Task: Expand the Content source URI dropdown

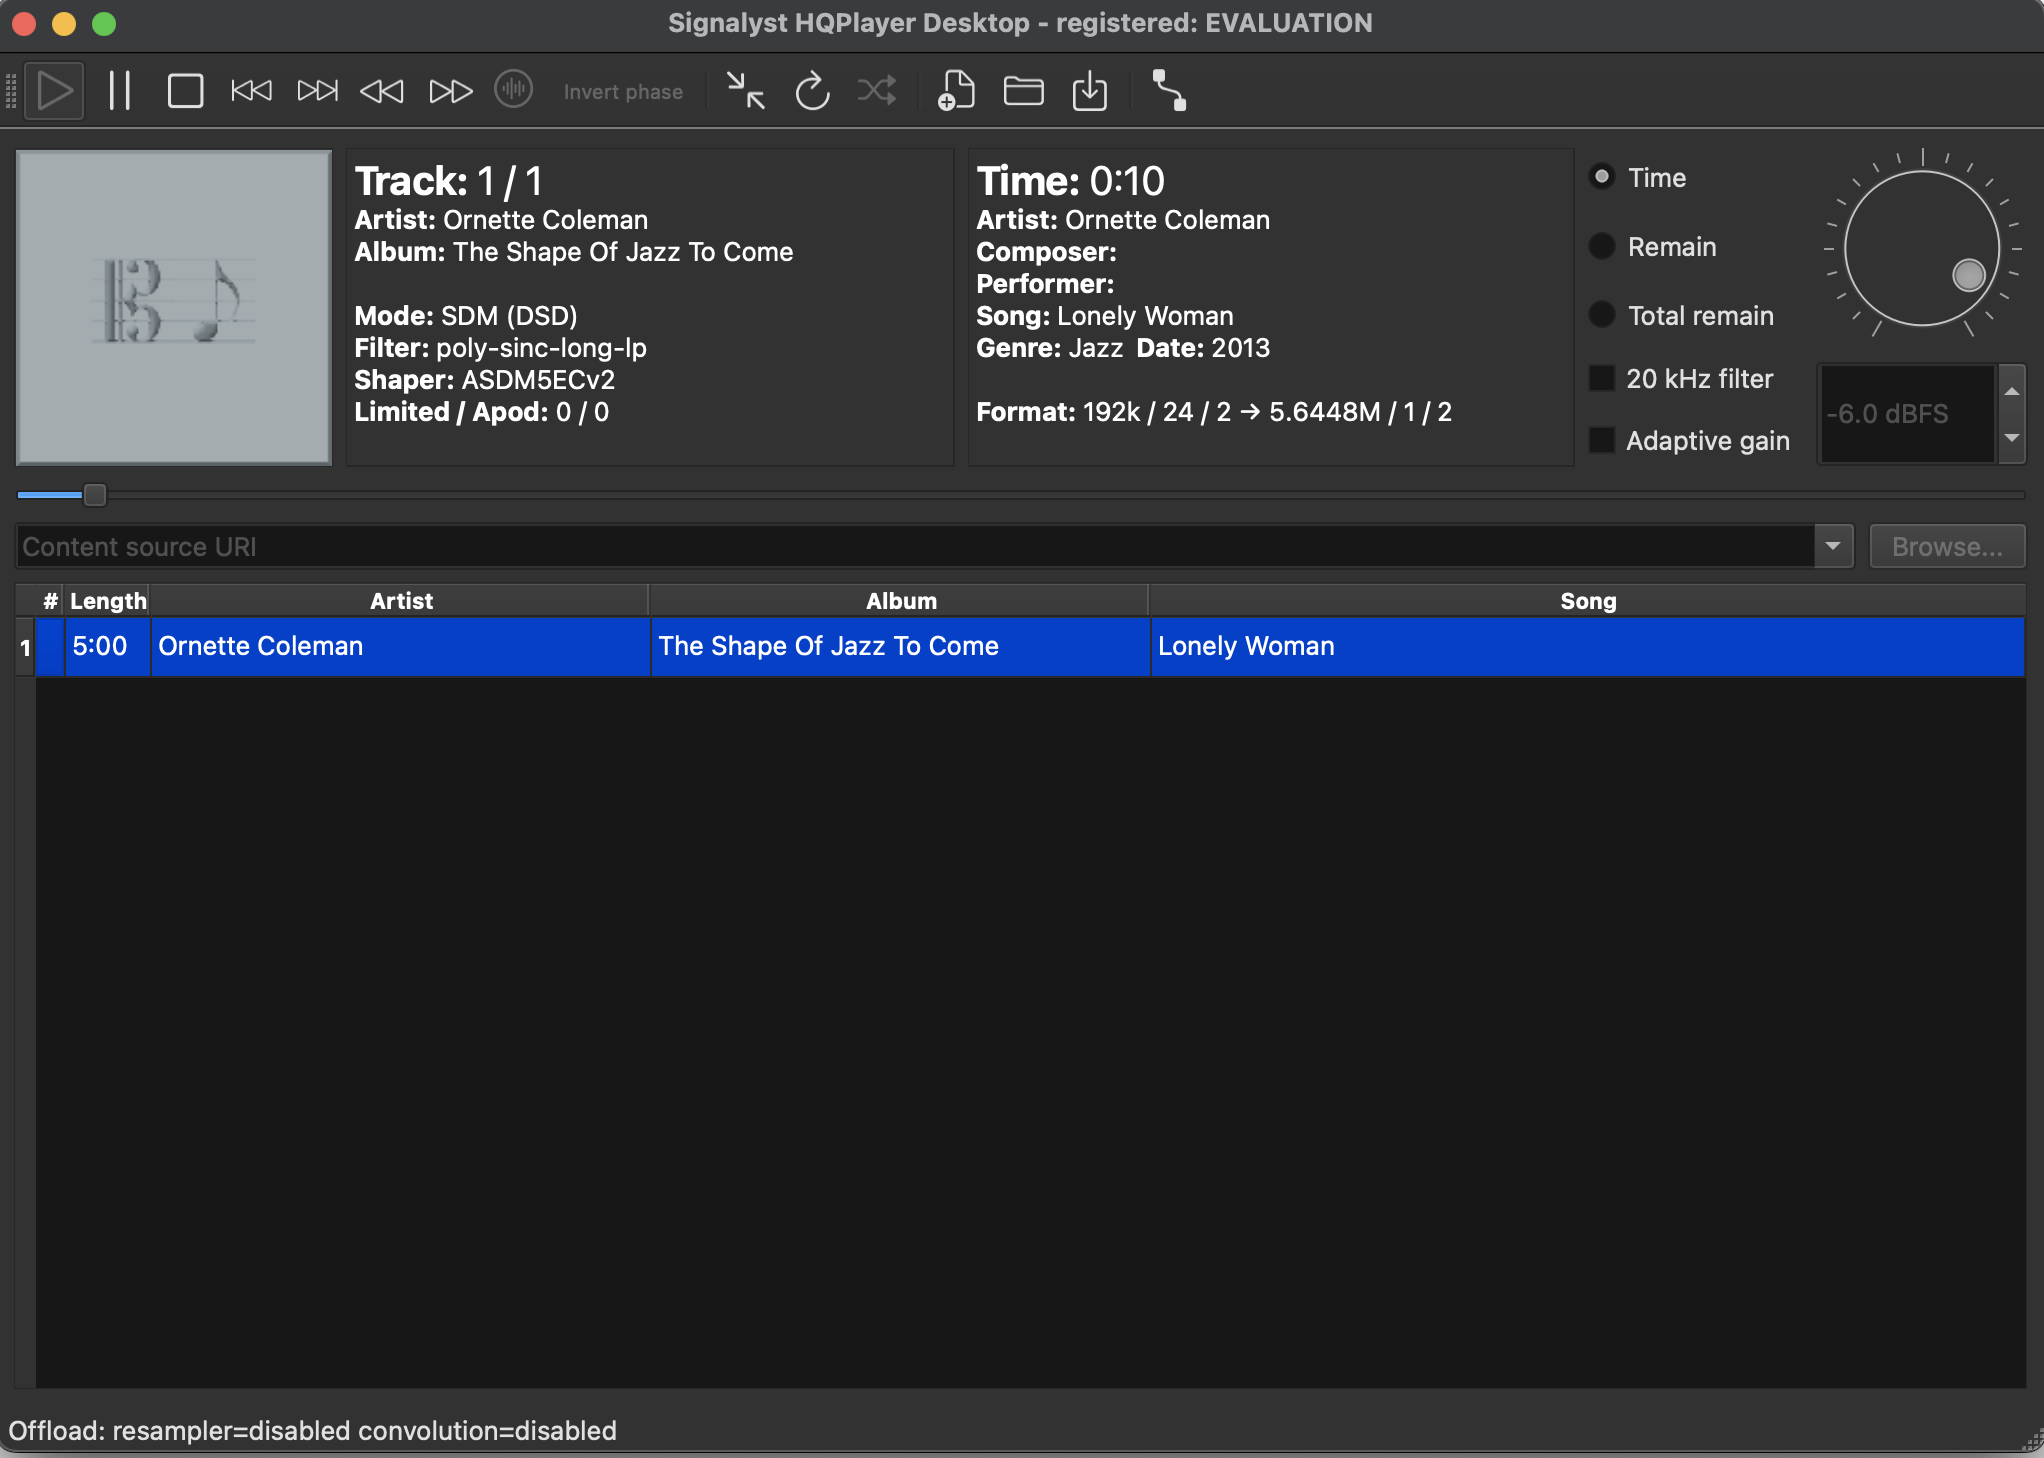Action: click(x=1833, y=546)
